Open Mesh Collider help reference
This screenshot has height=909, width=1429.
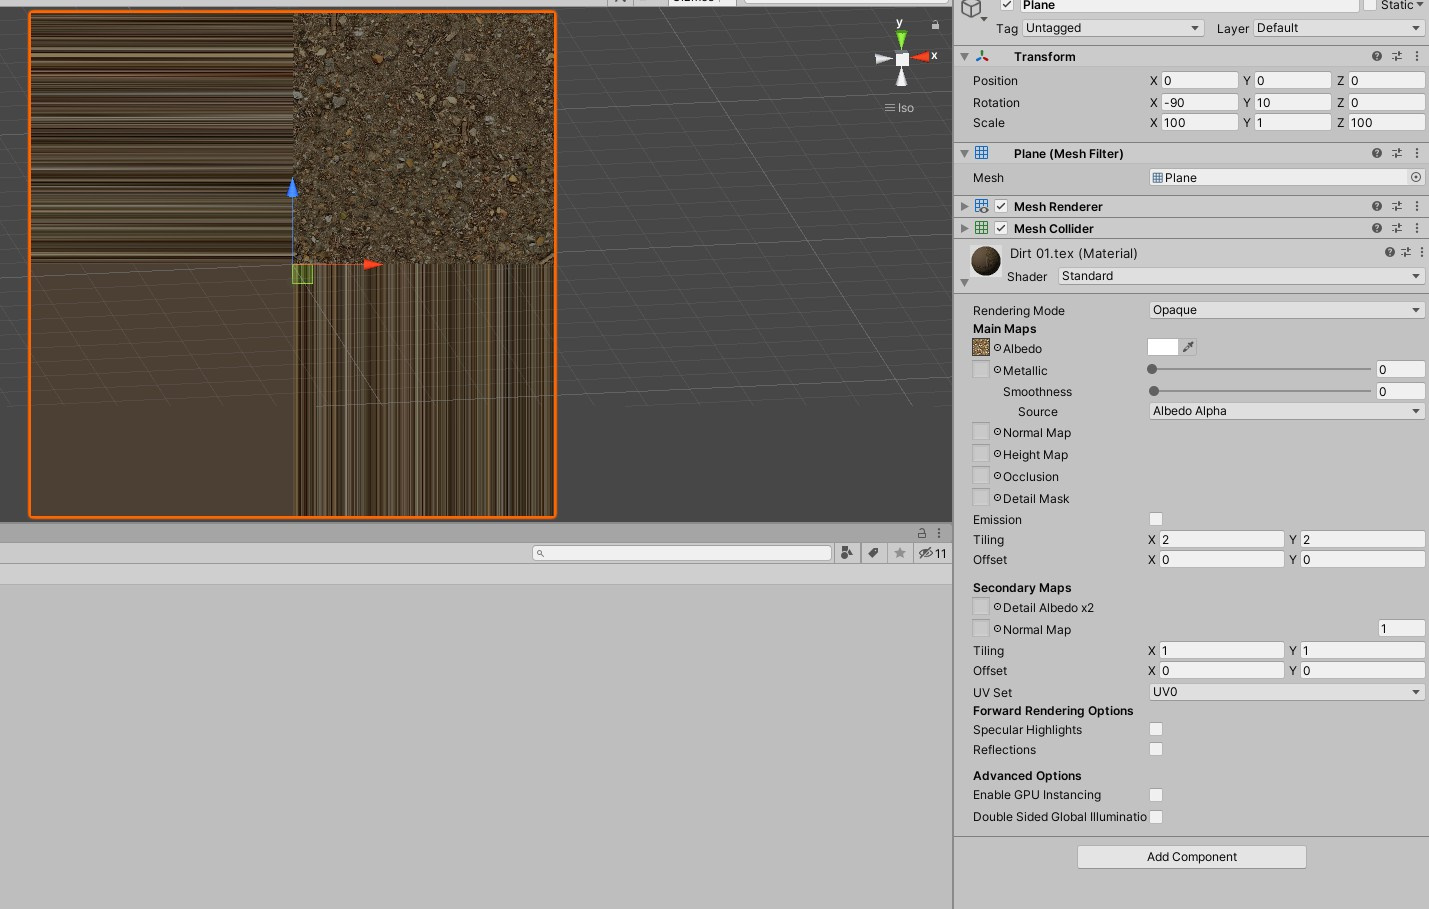[x=1377, y=229]
